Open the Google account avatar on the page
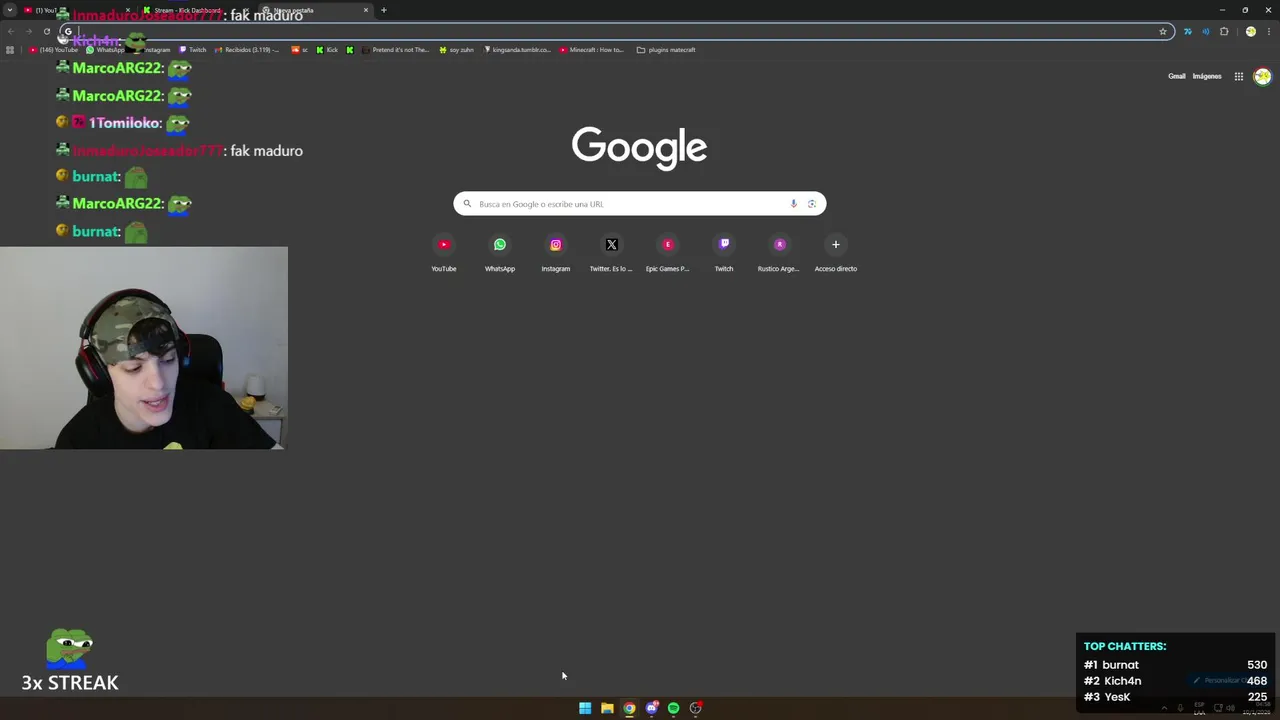 click(1262, 76)
